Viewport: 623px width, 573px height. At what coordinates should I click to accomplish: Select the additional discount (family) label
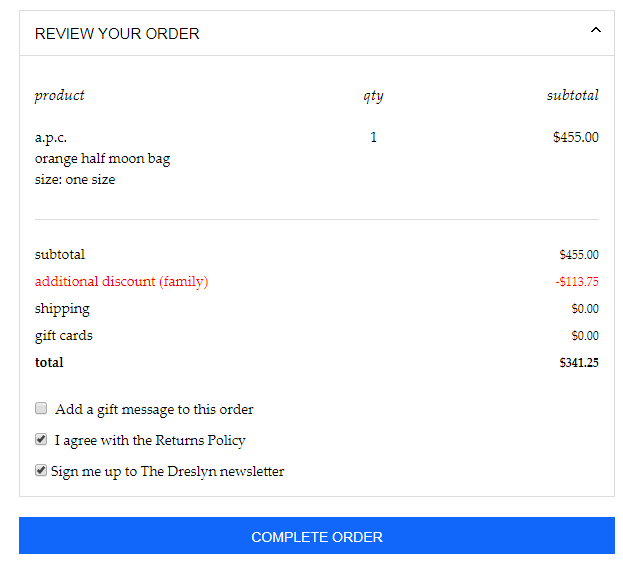pyautogui.click(x=122, y=281)
